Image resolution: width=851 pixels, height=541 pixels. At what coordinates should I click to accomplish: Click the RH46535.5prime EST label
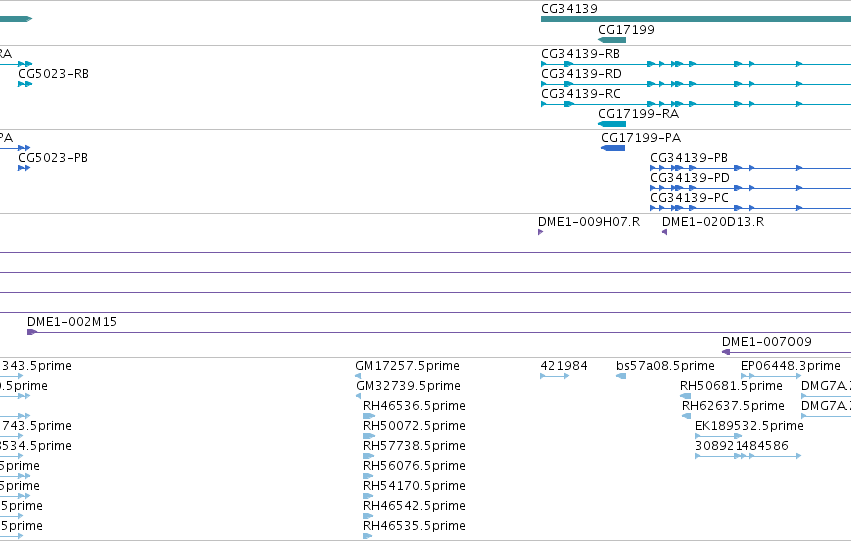[414, 526]
